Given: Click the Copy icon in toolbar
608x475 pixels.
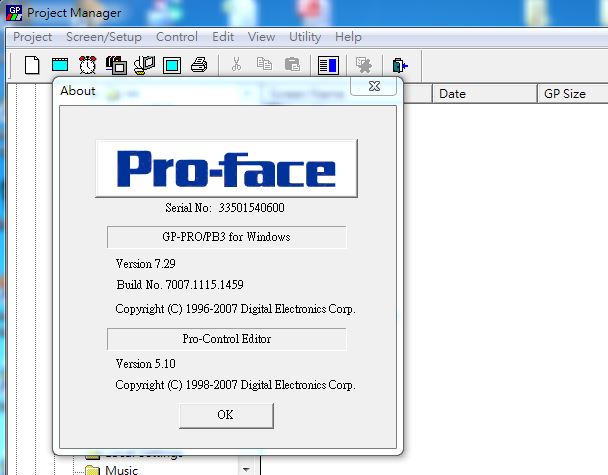Looking at the screenshot, I should pos(264,65).
